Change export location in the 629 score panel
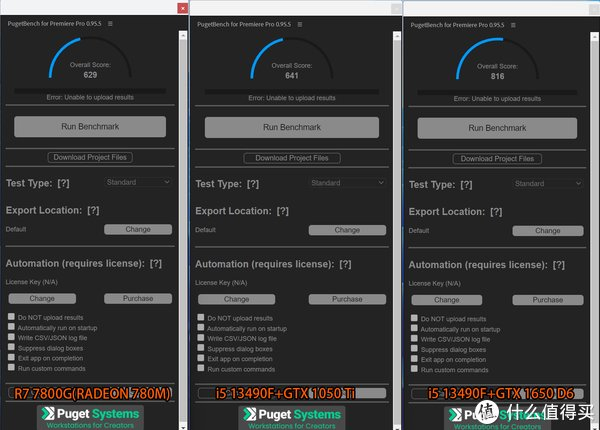The height and width of the screenshot is (430, 600). tap(138, 229)
